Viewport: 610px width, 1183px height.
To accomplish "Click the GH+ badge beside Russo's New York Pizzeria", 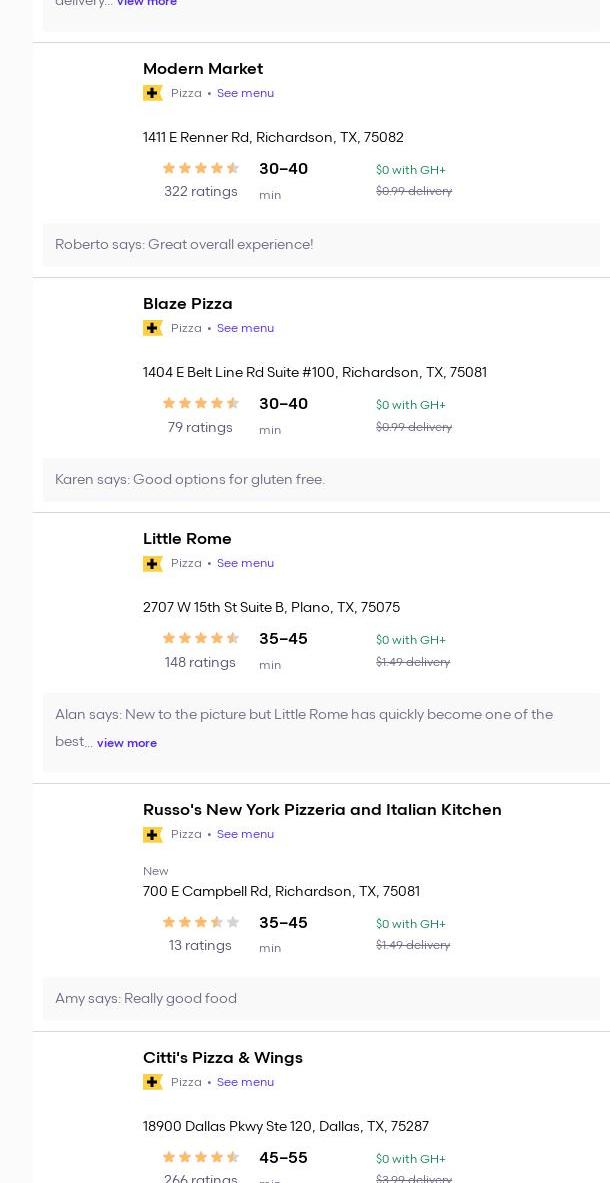I will 153,834.
